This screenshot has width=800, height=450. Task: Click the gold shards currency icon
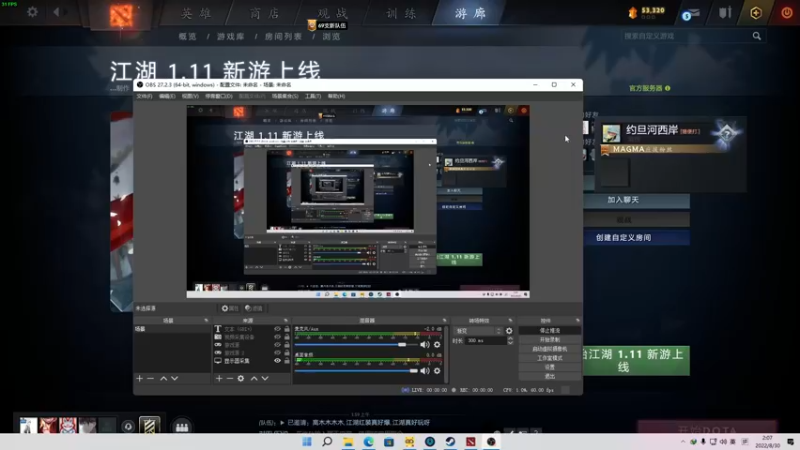click(633, 13)
